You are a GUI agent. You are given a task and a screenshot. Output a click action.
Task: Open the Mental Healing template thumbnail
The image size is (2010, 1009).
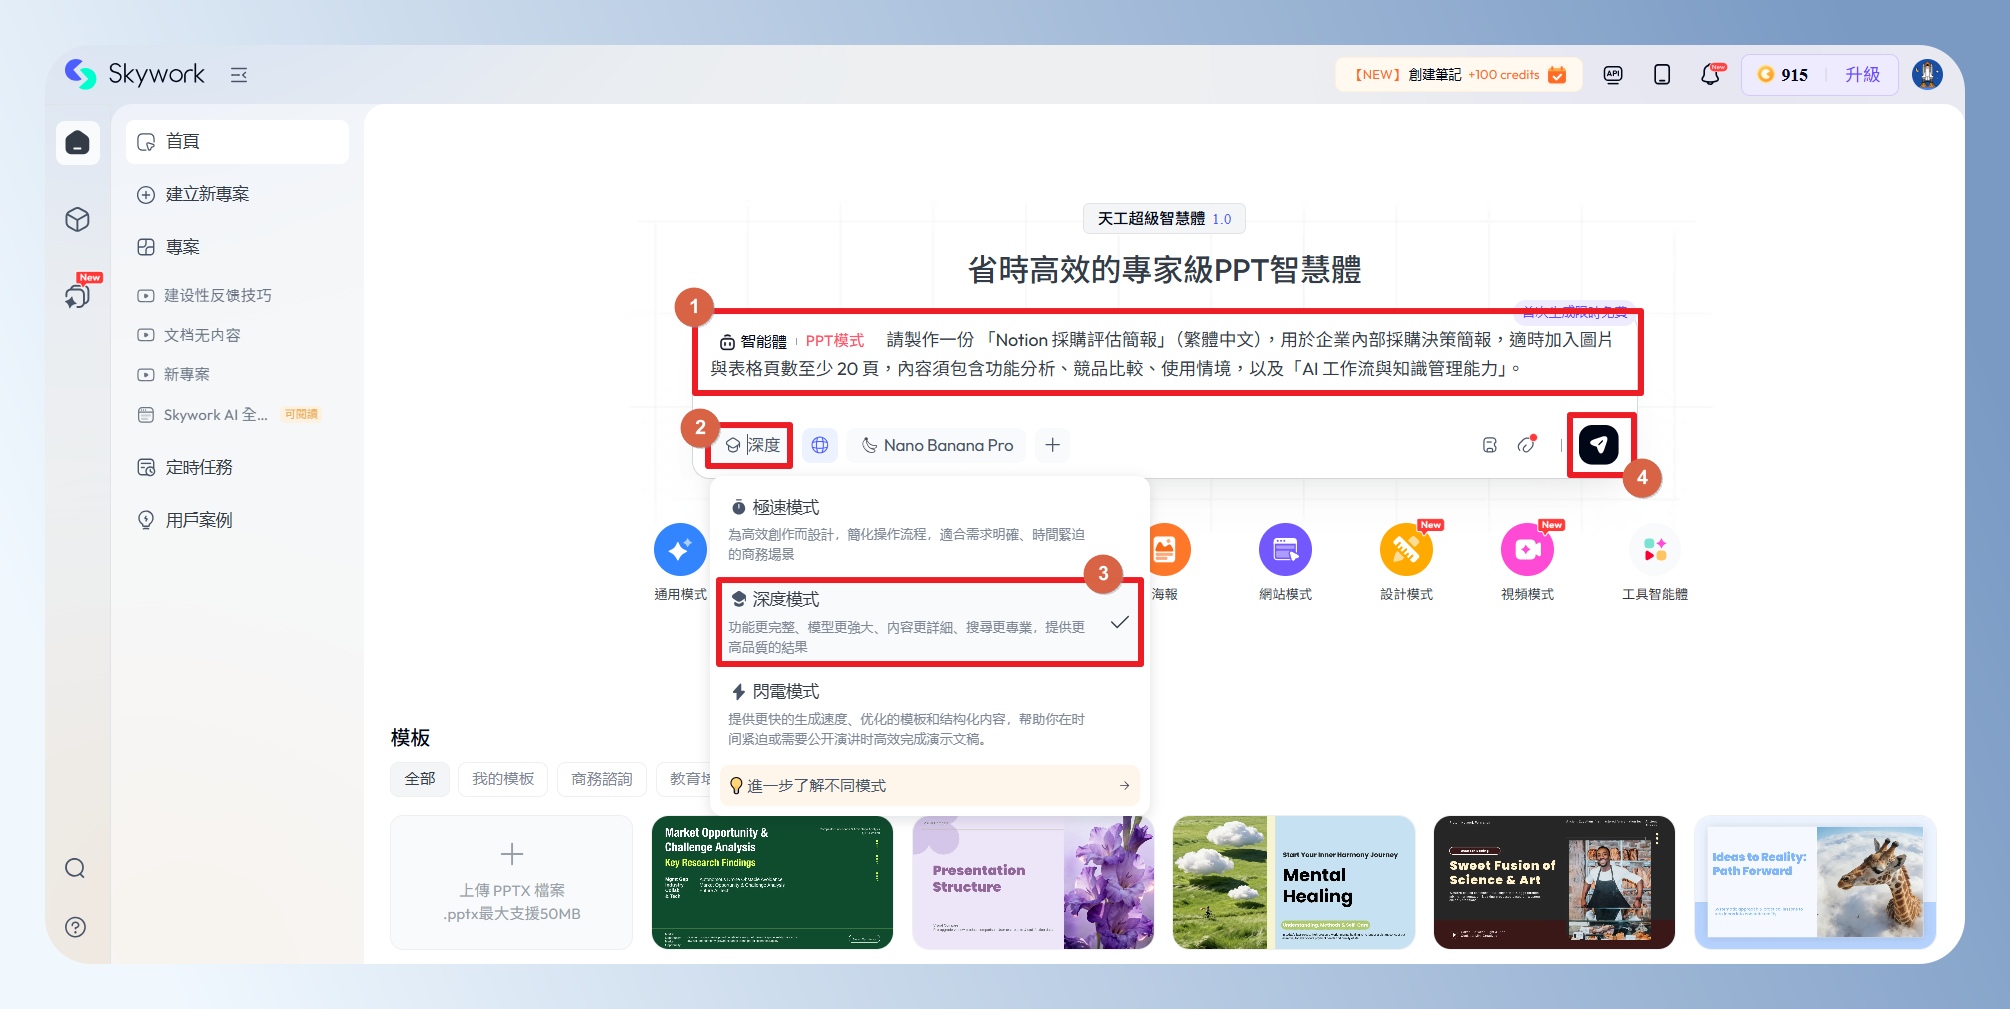[x=1293, y=882]
